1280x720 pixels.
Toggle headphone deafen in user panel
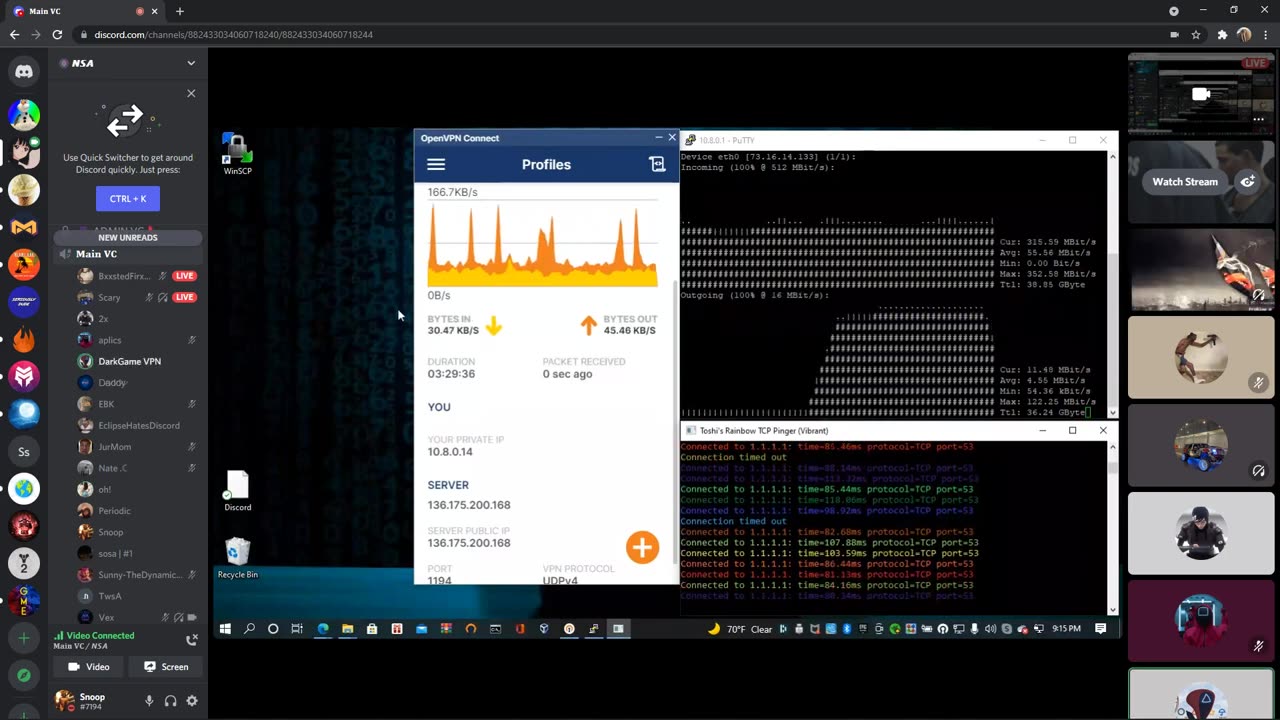pyautogui.click(x=171, y=701)
